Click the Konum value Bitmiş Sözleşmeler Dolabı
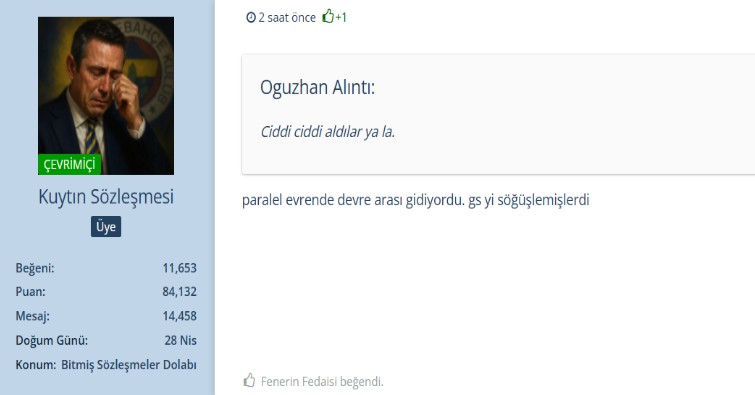 [129, 365]
